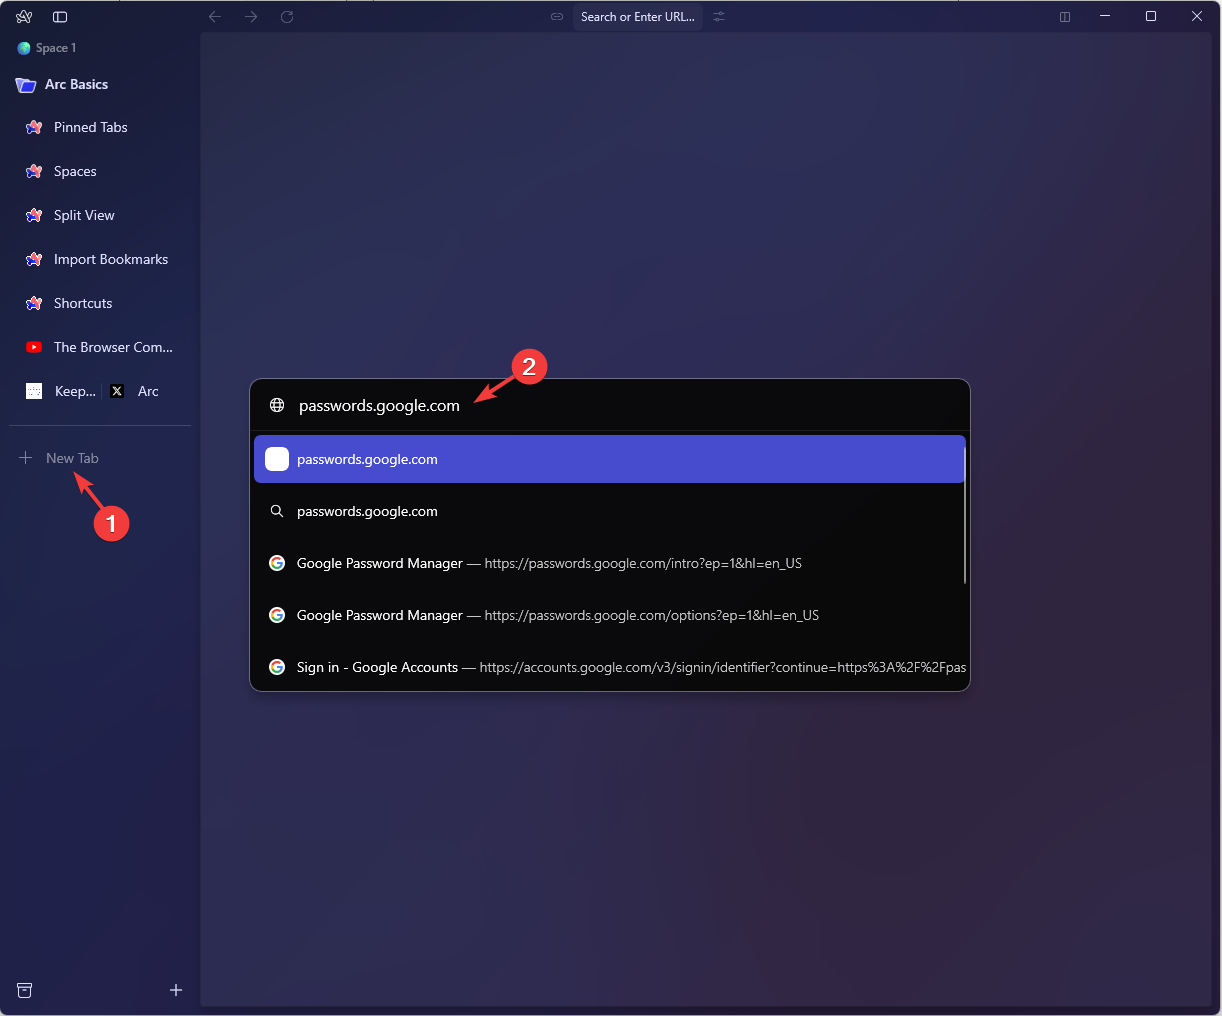Click Google icon on intro suggestion
The height and width of the screenshot is (1016, 1222).
pyautogui.click(x=277, y=563)
